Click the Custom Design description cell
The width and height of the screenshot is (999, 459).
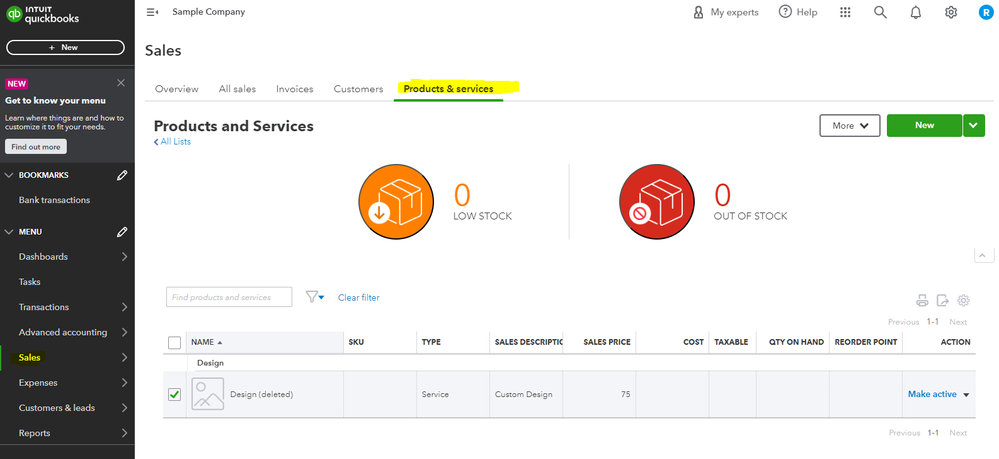524,395
